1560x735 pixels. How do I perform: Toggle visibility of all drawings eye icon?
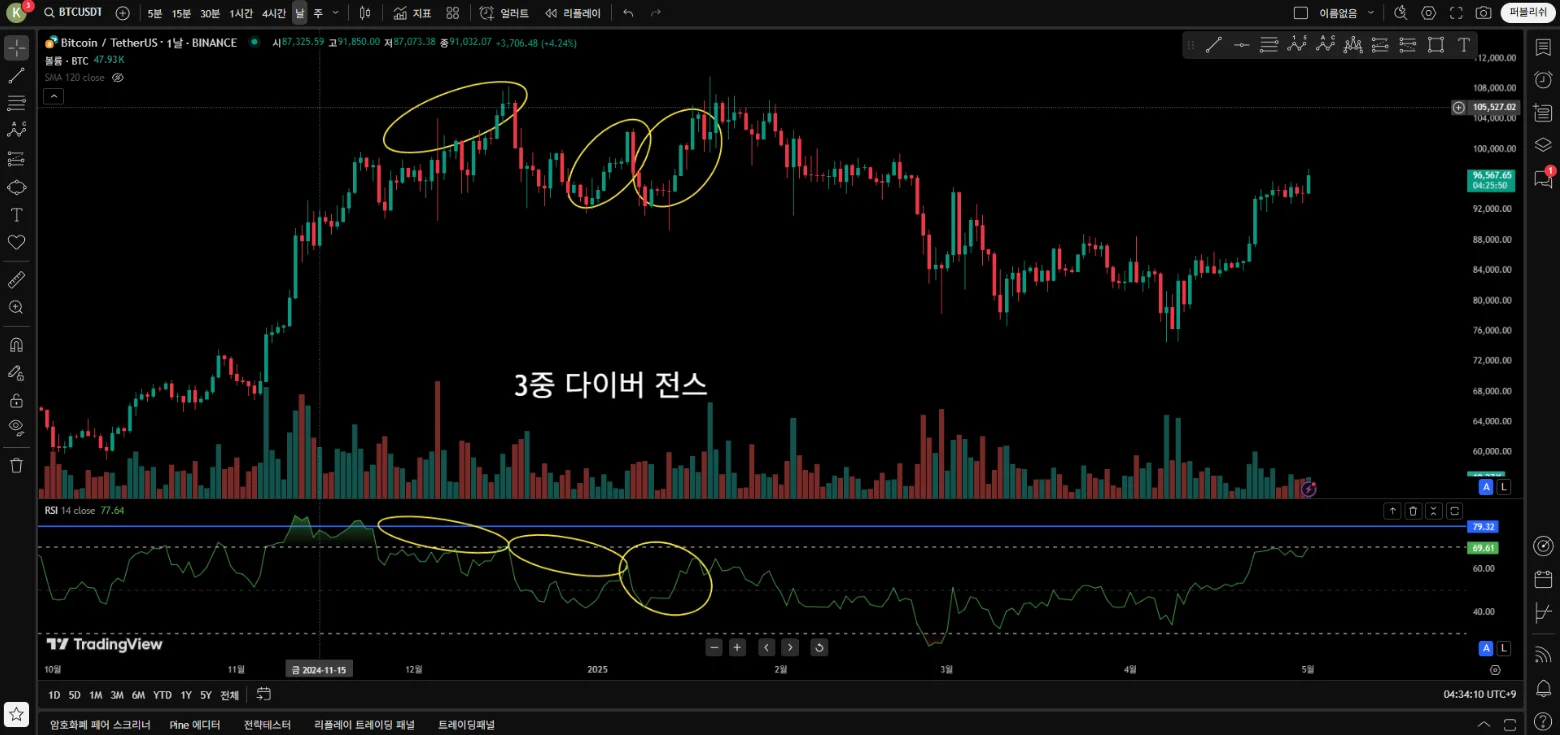pos(17,428)
